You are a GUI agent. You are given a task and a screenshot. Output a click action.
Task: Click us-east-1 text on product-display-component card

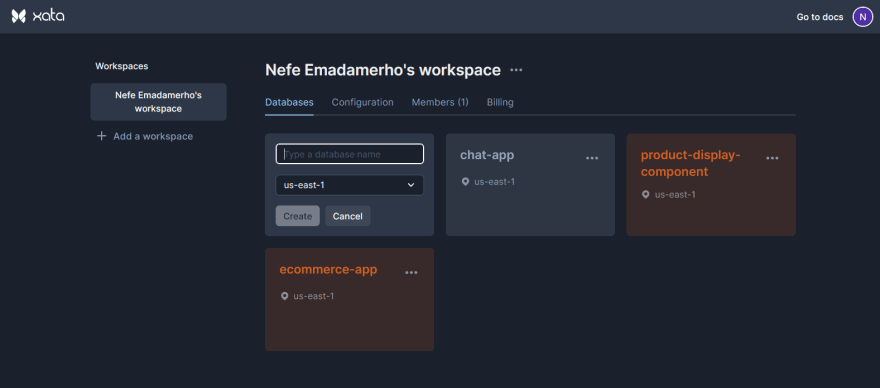[675, 195]
